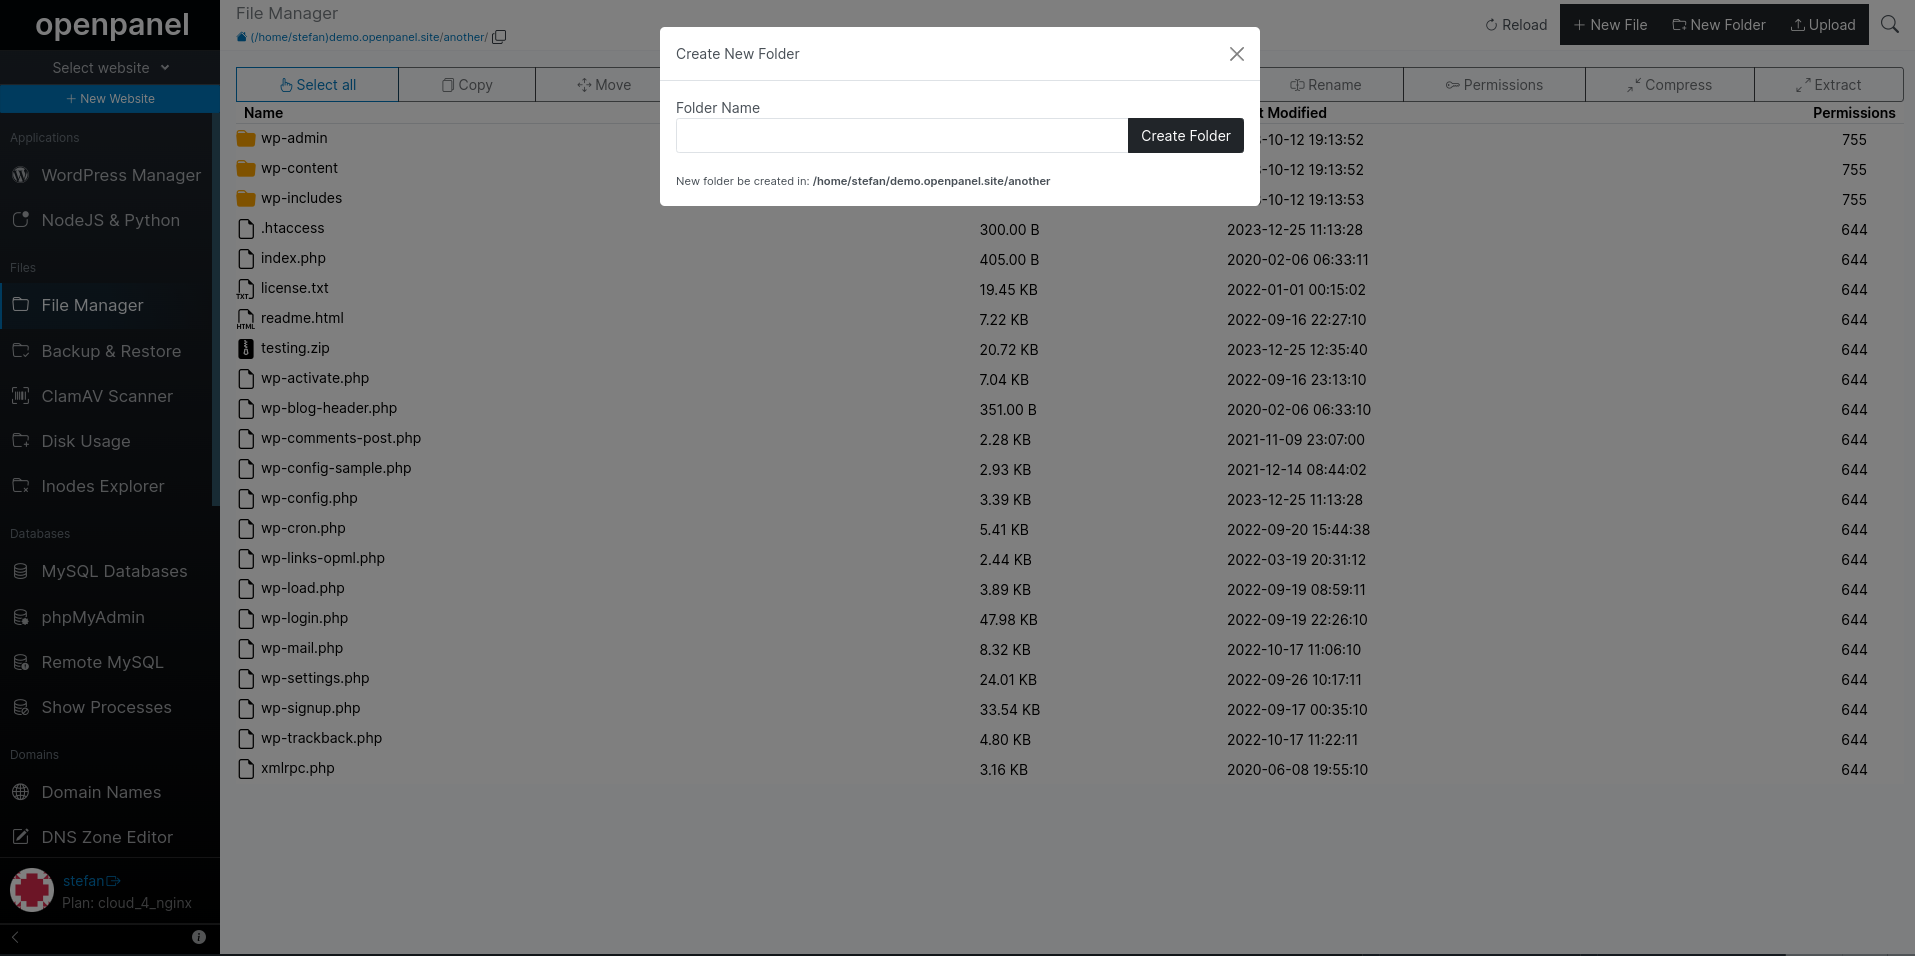Viewport: 1915px width, 956px height.
Task: Click the Compress toolbar button
Action: [1669, 85]
